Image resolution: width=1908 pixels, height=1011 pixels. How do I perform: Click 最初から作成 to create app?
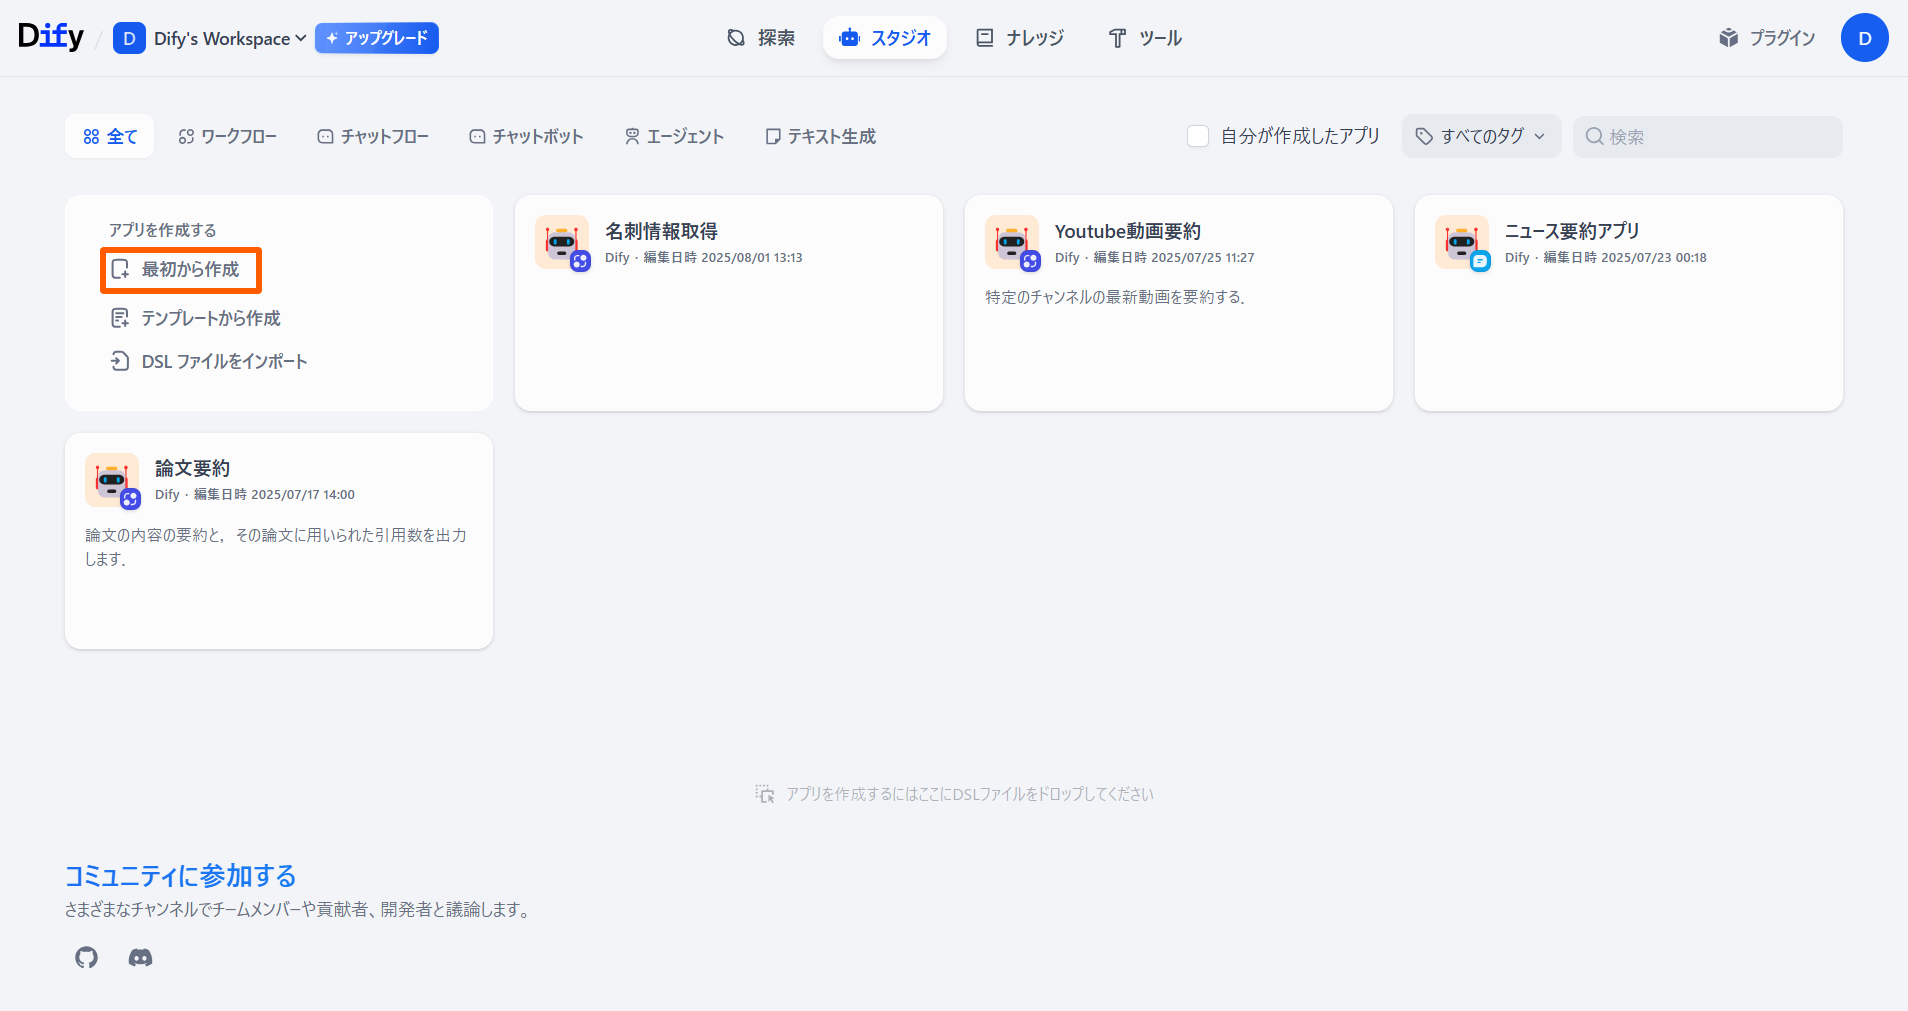(x=181, y=269)
